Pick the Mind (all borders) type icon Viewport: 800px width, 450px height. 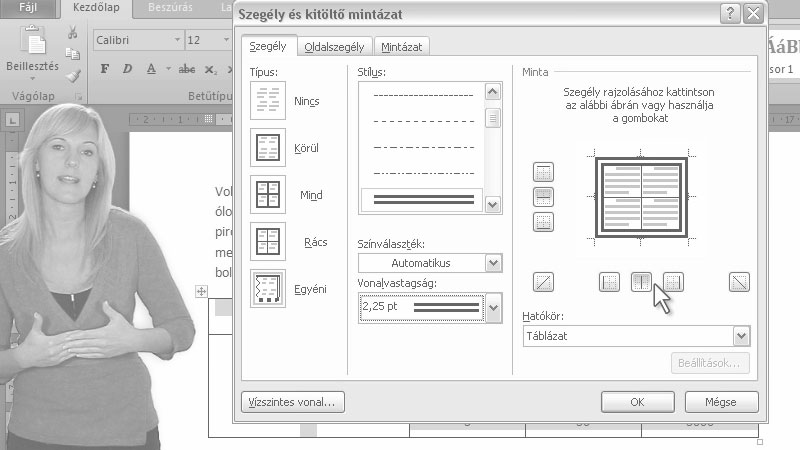(267, 195)
